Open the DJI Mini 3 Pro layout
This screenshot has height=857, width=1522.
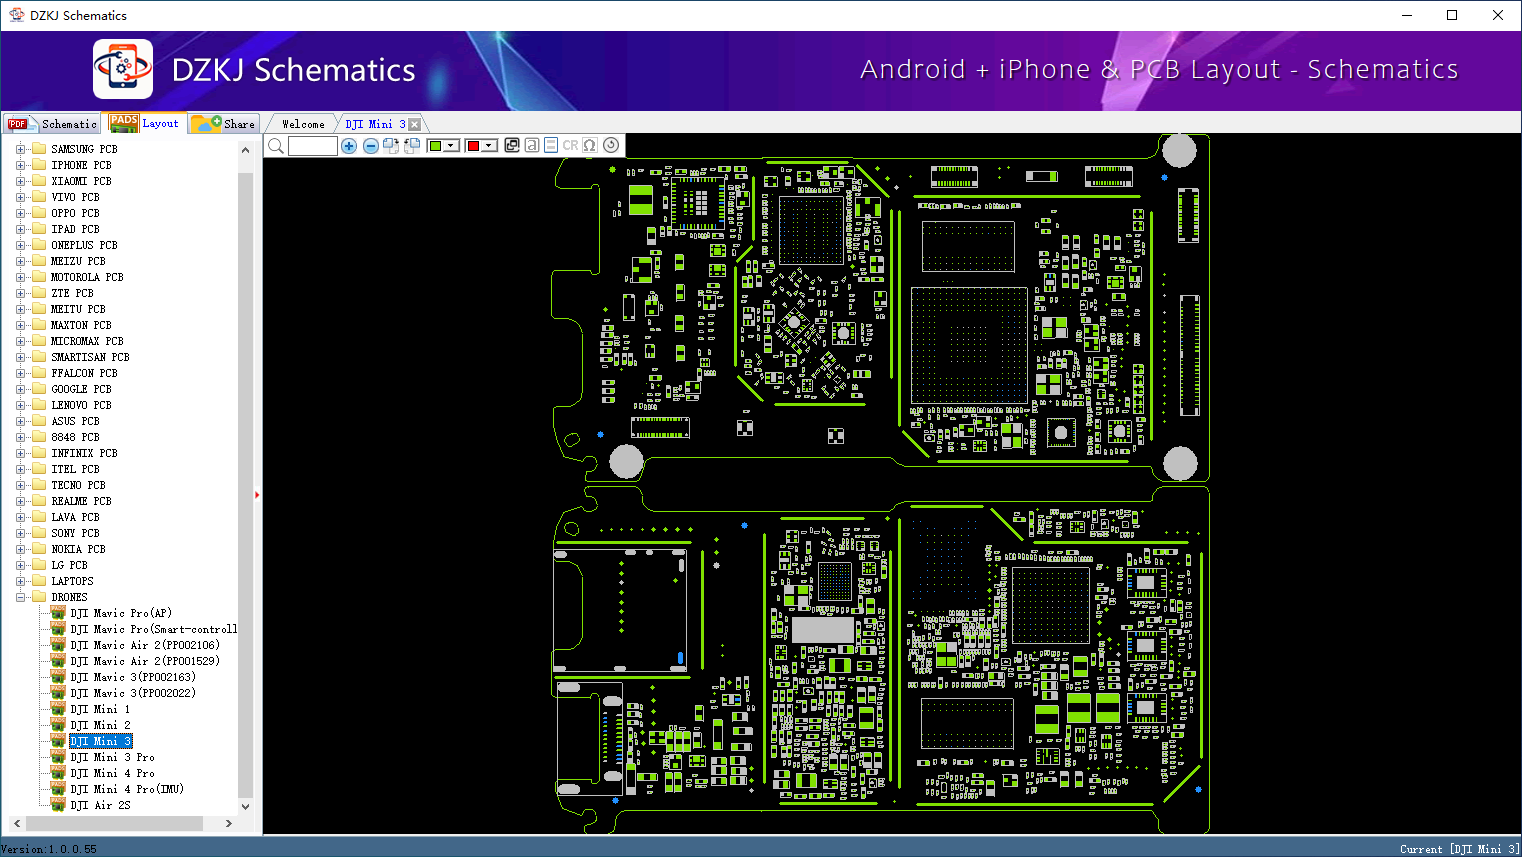click(112, 757)
